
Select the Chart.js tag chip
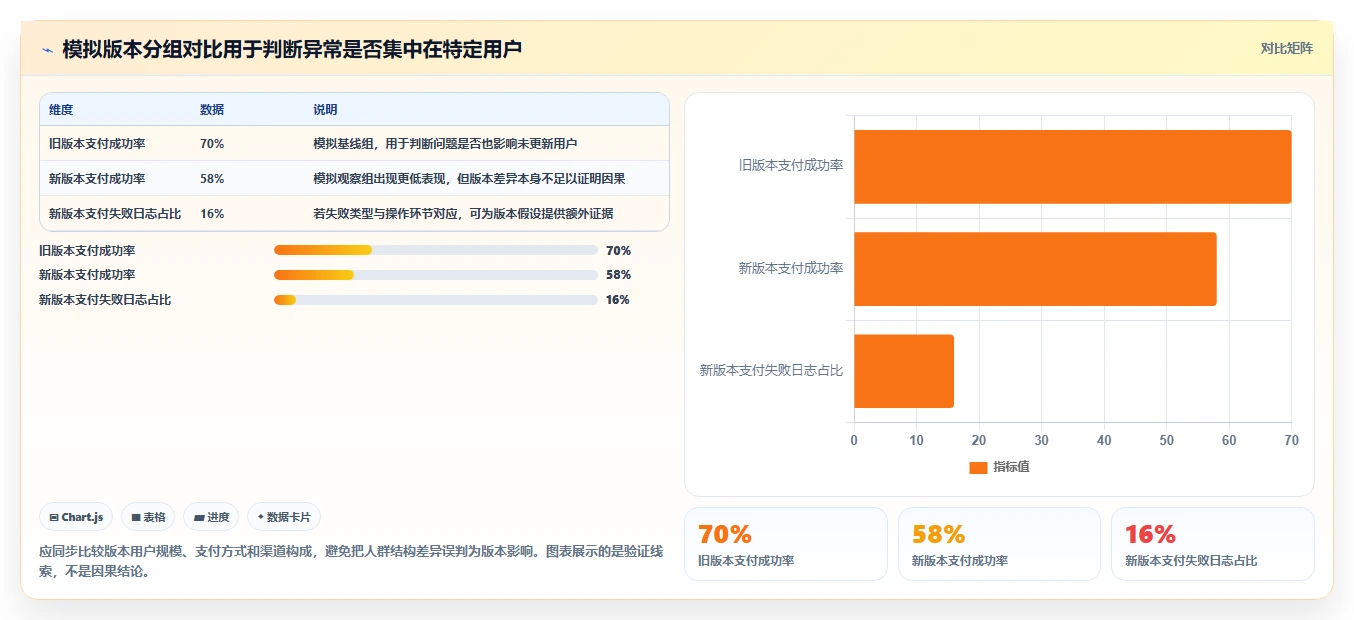tap(77, 517)
